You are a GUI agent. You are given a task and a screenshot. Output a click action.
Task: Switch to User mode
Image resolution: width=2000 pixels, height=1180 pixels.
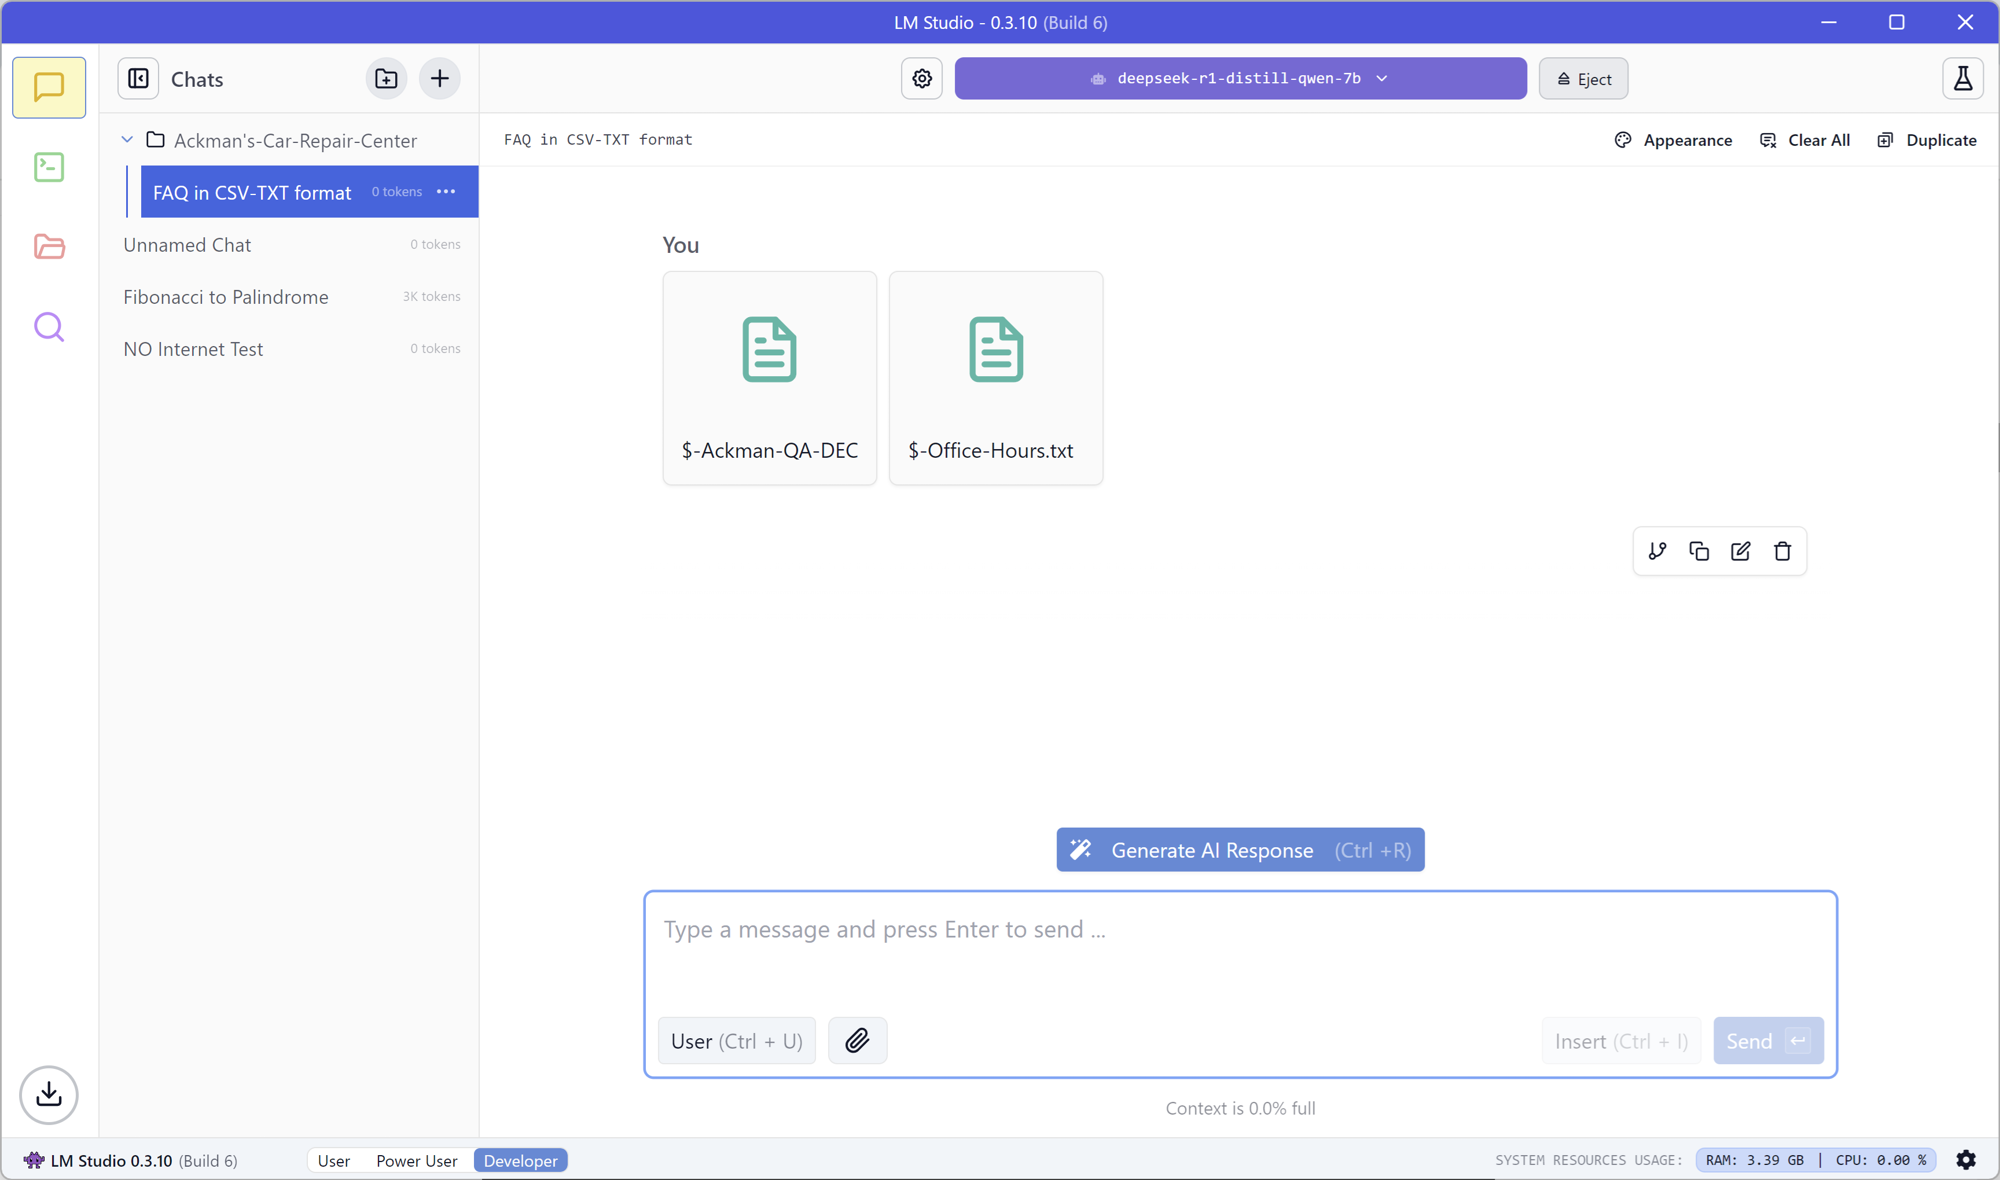334,1160
